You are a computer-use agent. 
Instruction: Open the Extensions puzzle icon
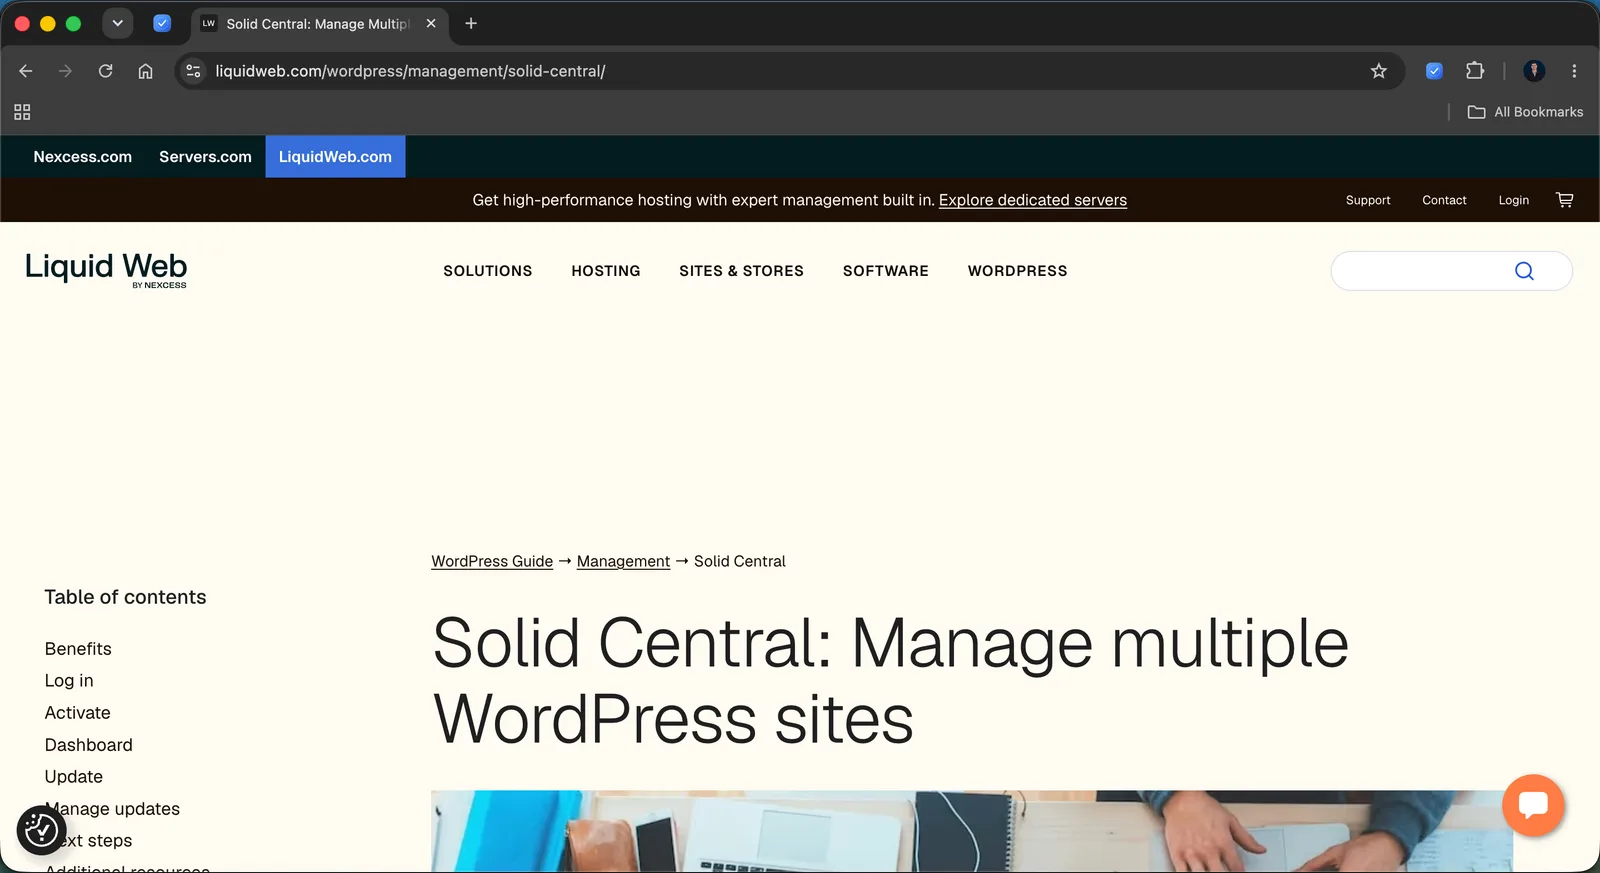click(1475, 71)
